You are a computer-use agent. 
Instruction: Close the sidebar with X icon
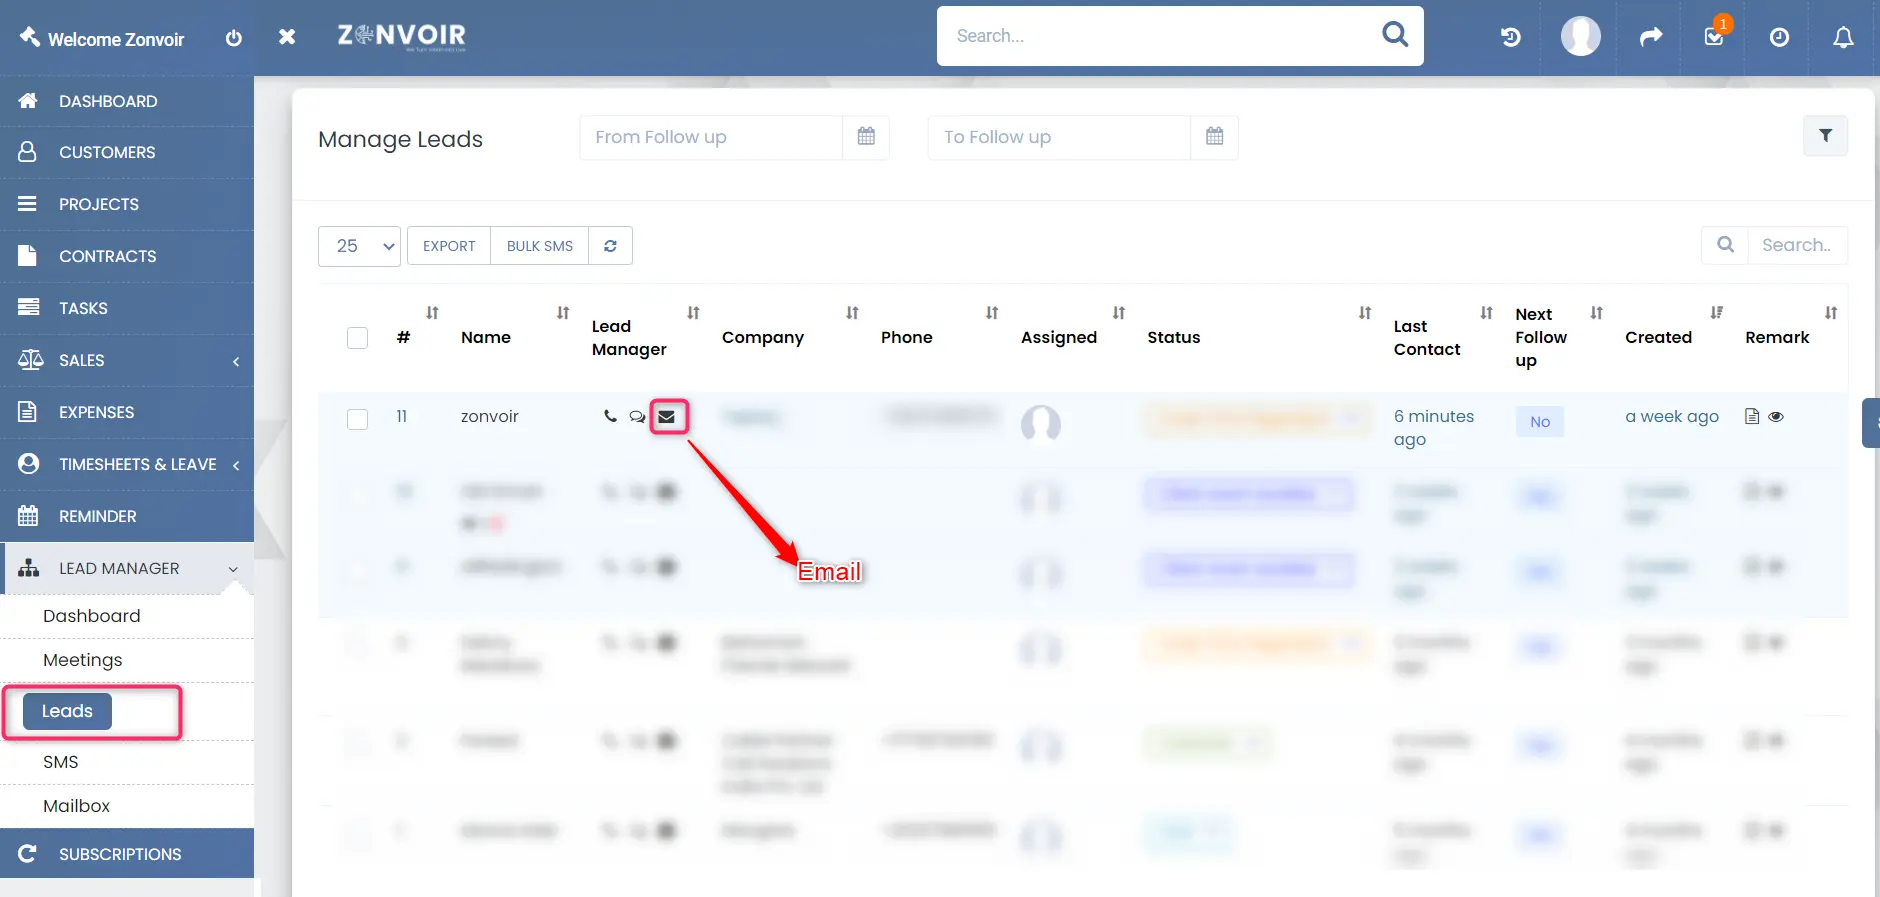[x=287, y=37]
